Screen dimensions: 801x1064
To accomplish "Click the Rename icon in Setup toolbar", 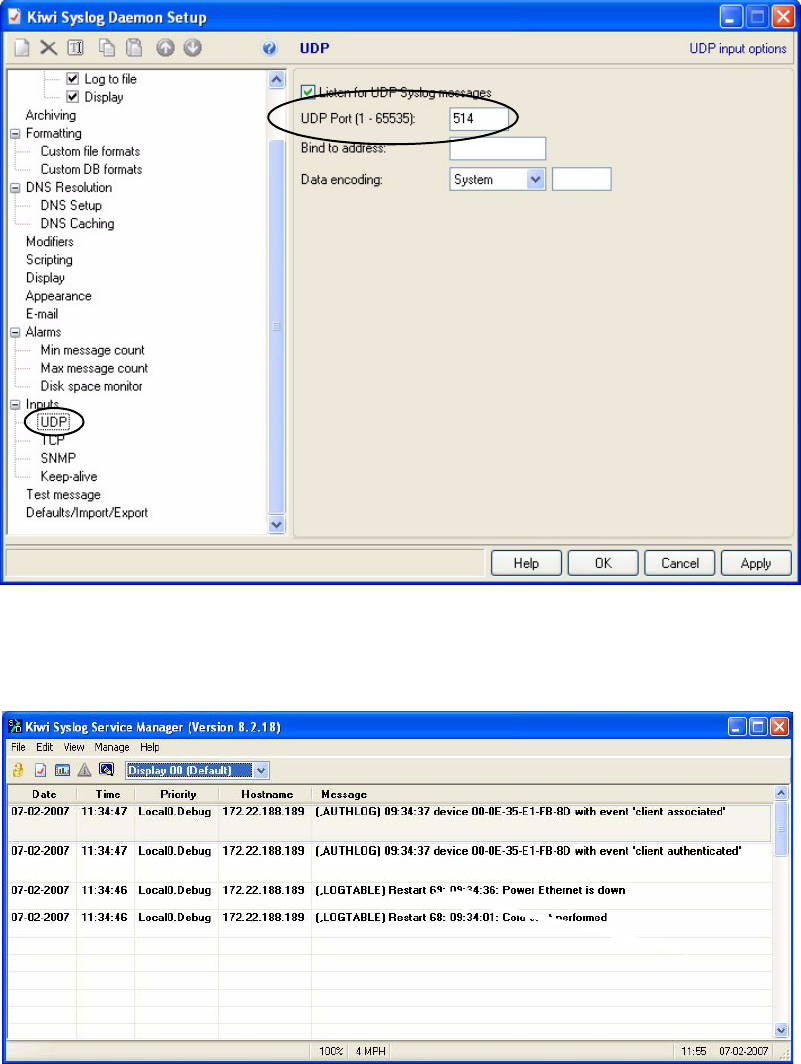I will (75, 48).
